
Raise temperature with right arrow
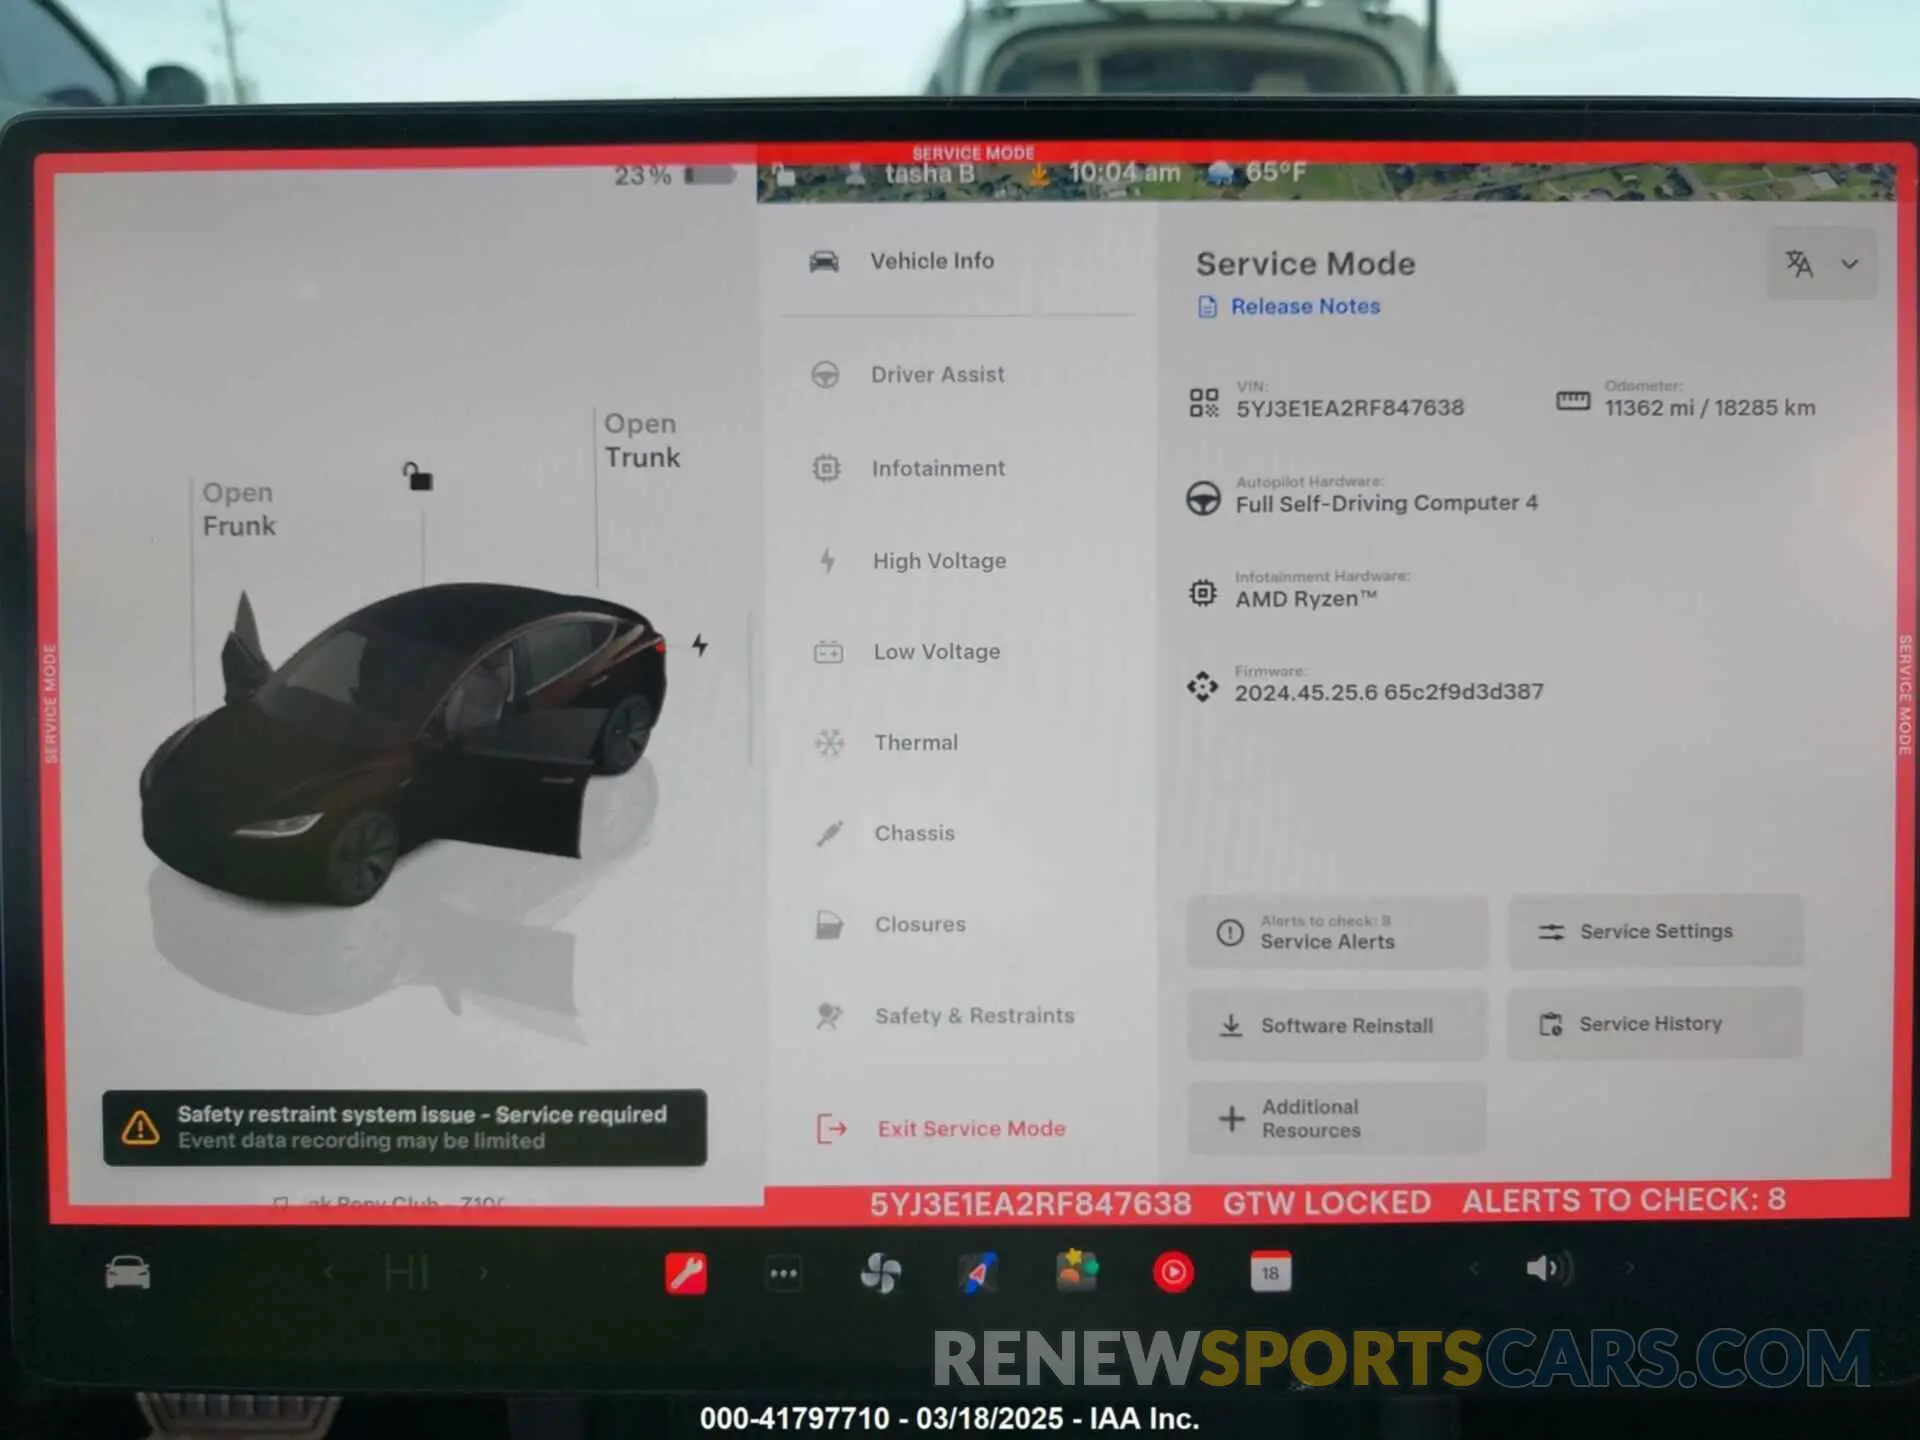[484, 1272]
